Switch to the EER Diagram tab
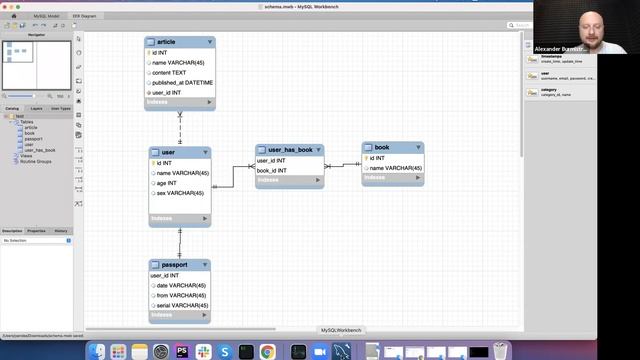This screenshot has width=640, height=360. pyautogui.click(x=84, y=16)
